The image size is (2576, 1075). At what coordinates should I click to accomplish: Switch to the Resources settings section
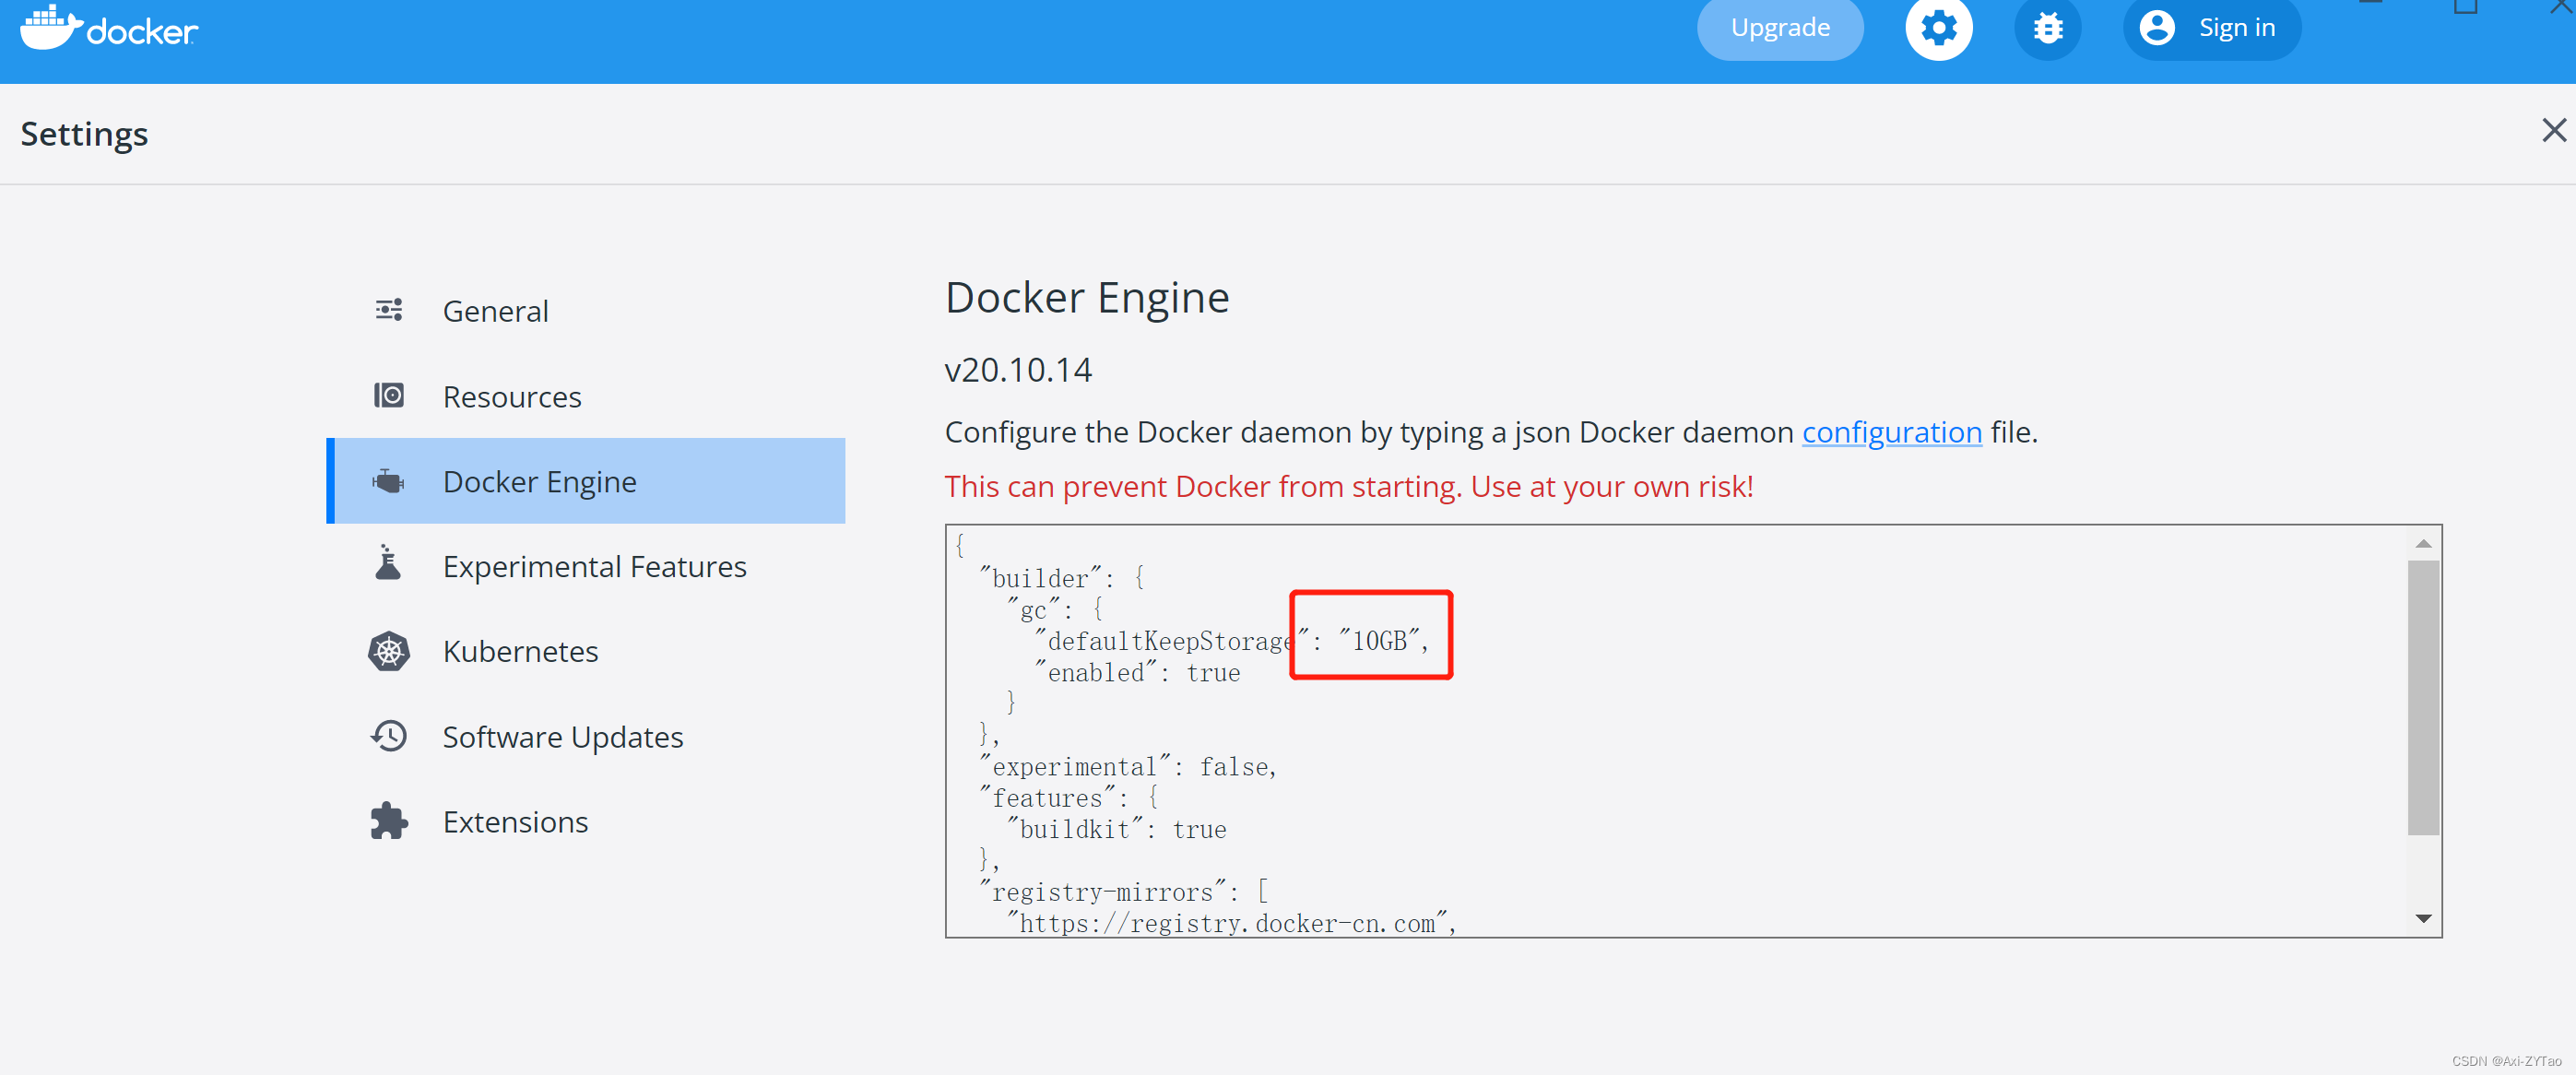click(511, 397)
